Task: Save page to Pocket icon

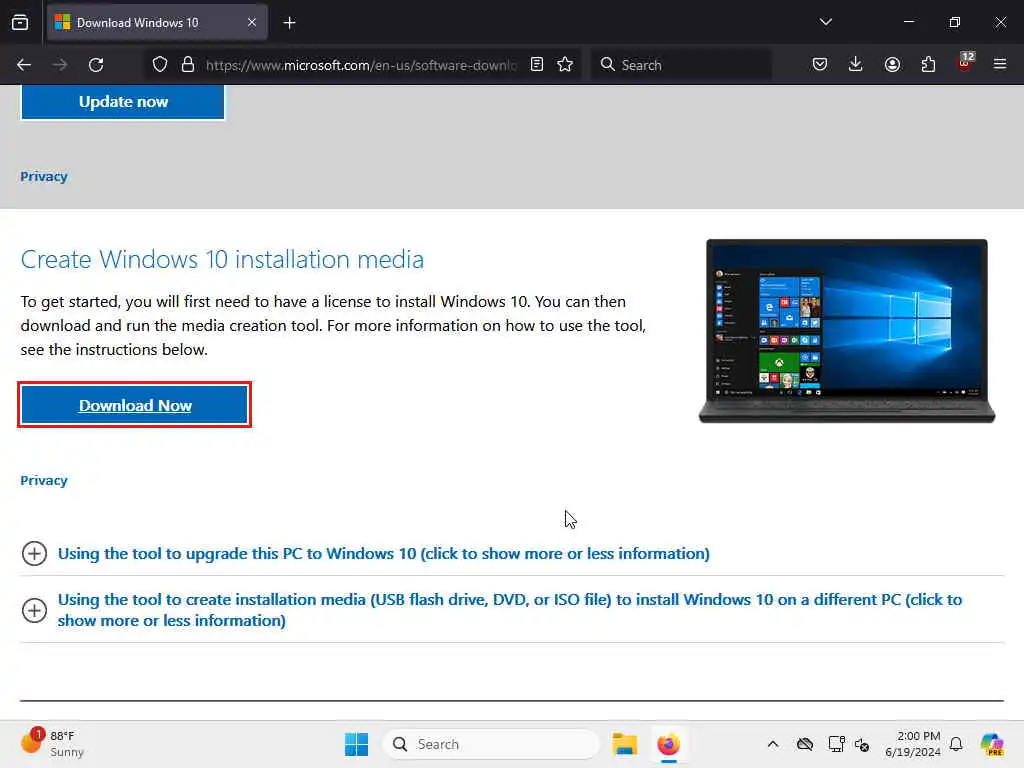Action: (820, 65)
